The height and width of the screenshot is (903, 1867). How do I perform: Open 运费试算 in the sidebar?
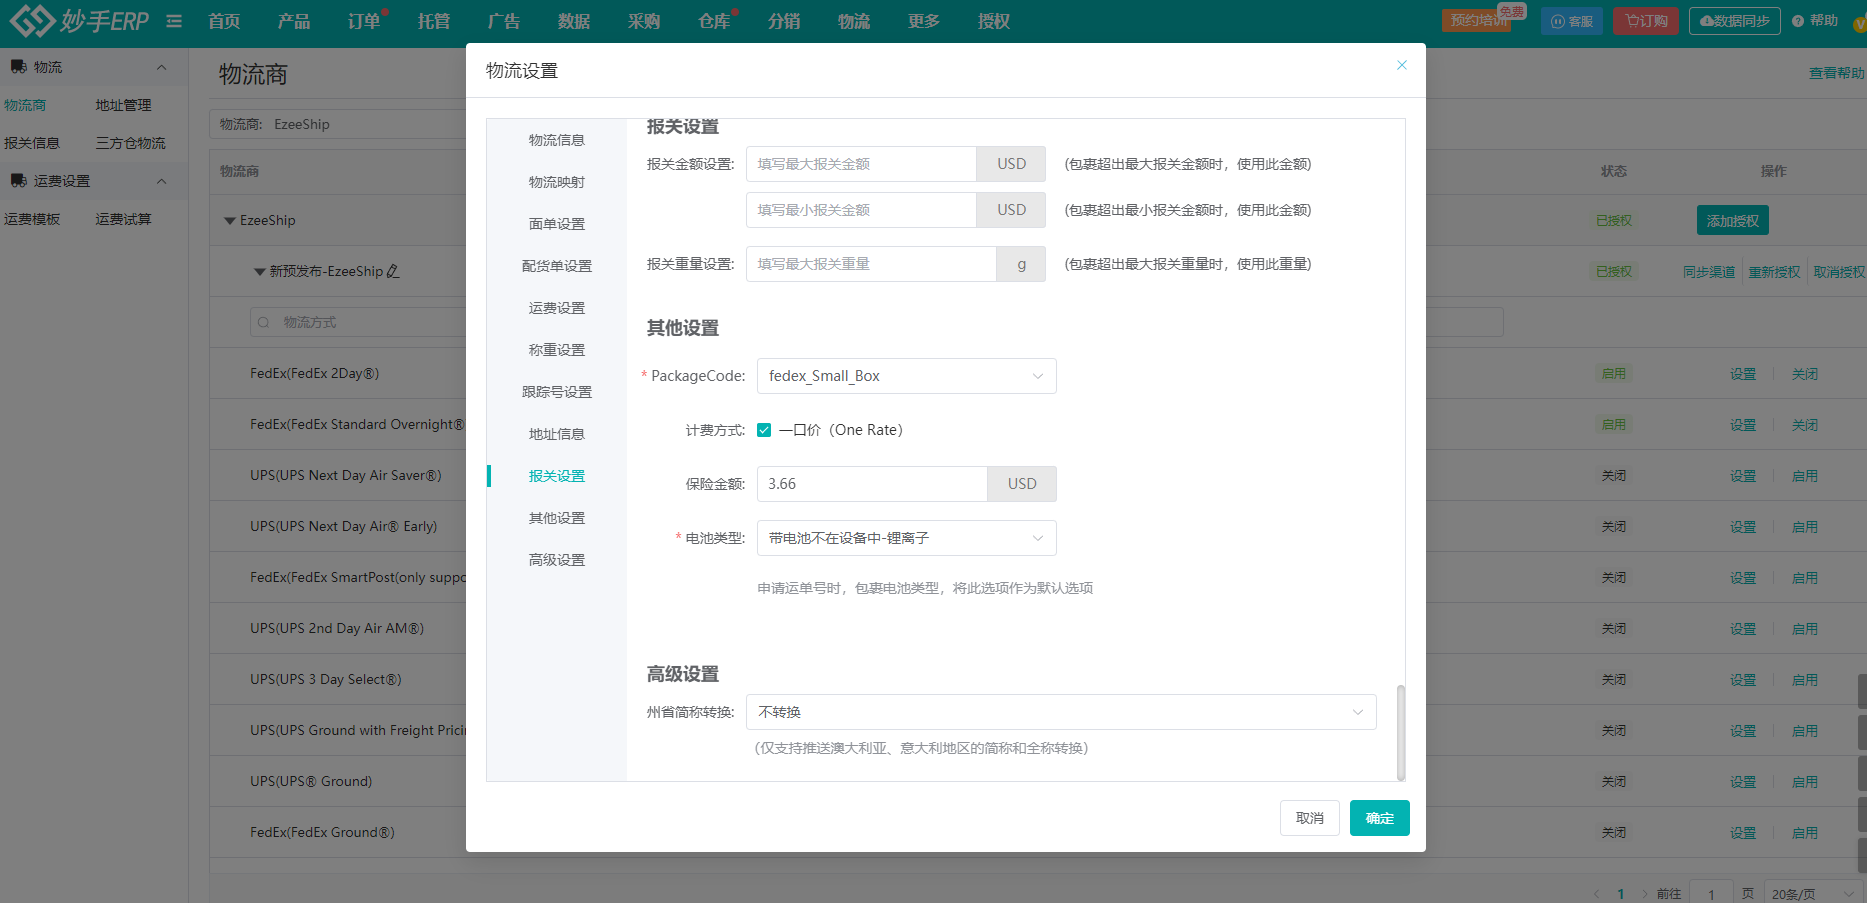(123, 219)
